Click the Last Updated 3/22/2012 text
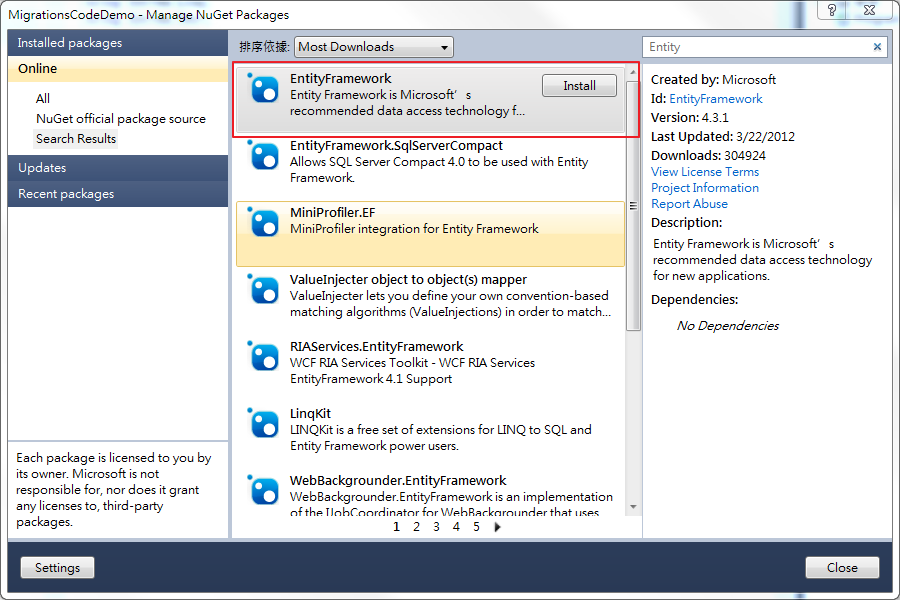Image resolution: width=900 pixels, height=600 pixels. click(723, 137)
